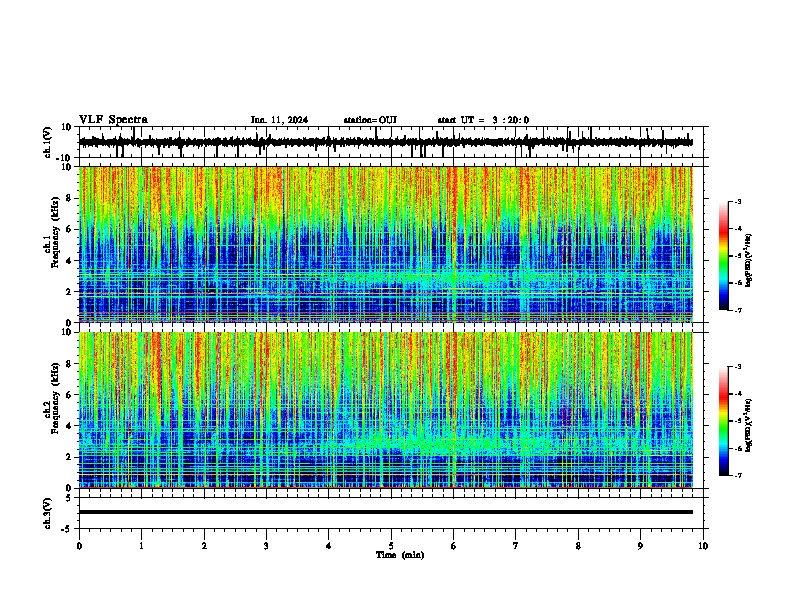Click the ch.1 "Frequency (kHz)" axis label
The image size is (792, 612).
coord(55,232)
